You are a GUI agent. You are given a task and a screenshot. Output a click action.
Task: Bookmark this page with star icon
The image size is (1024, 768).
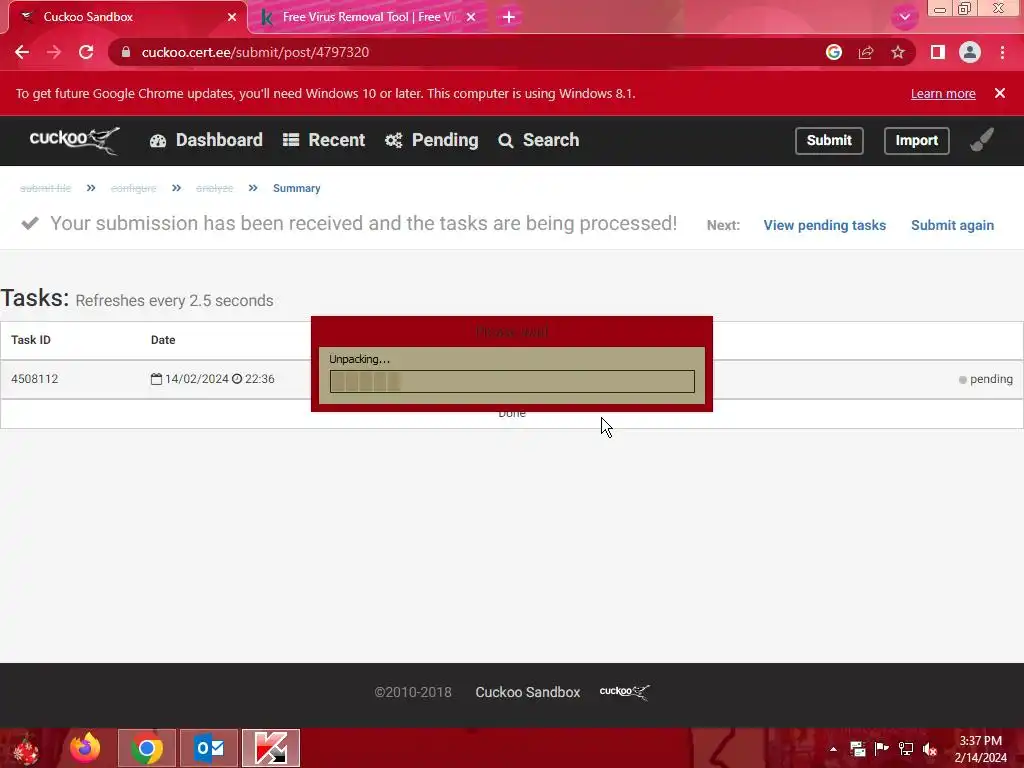coord(898,52)
